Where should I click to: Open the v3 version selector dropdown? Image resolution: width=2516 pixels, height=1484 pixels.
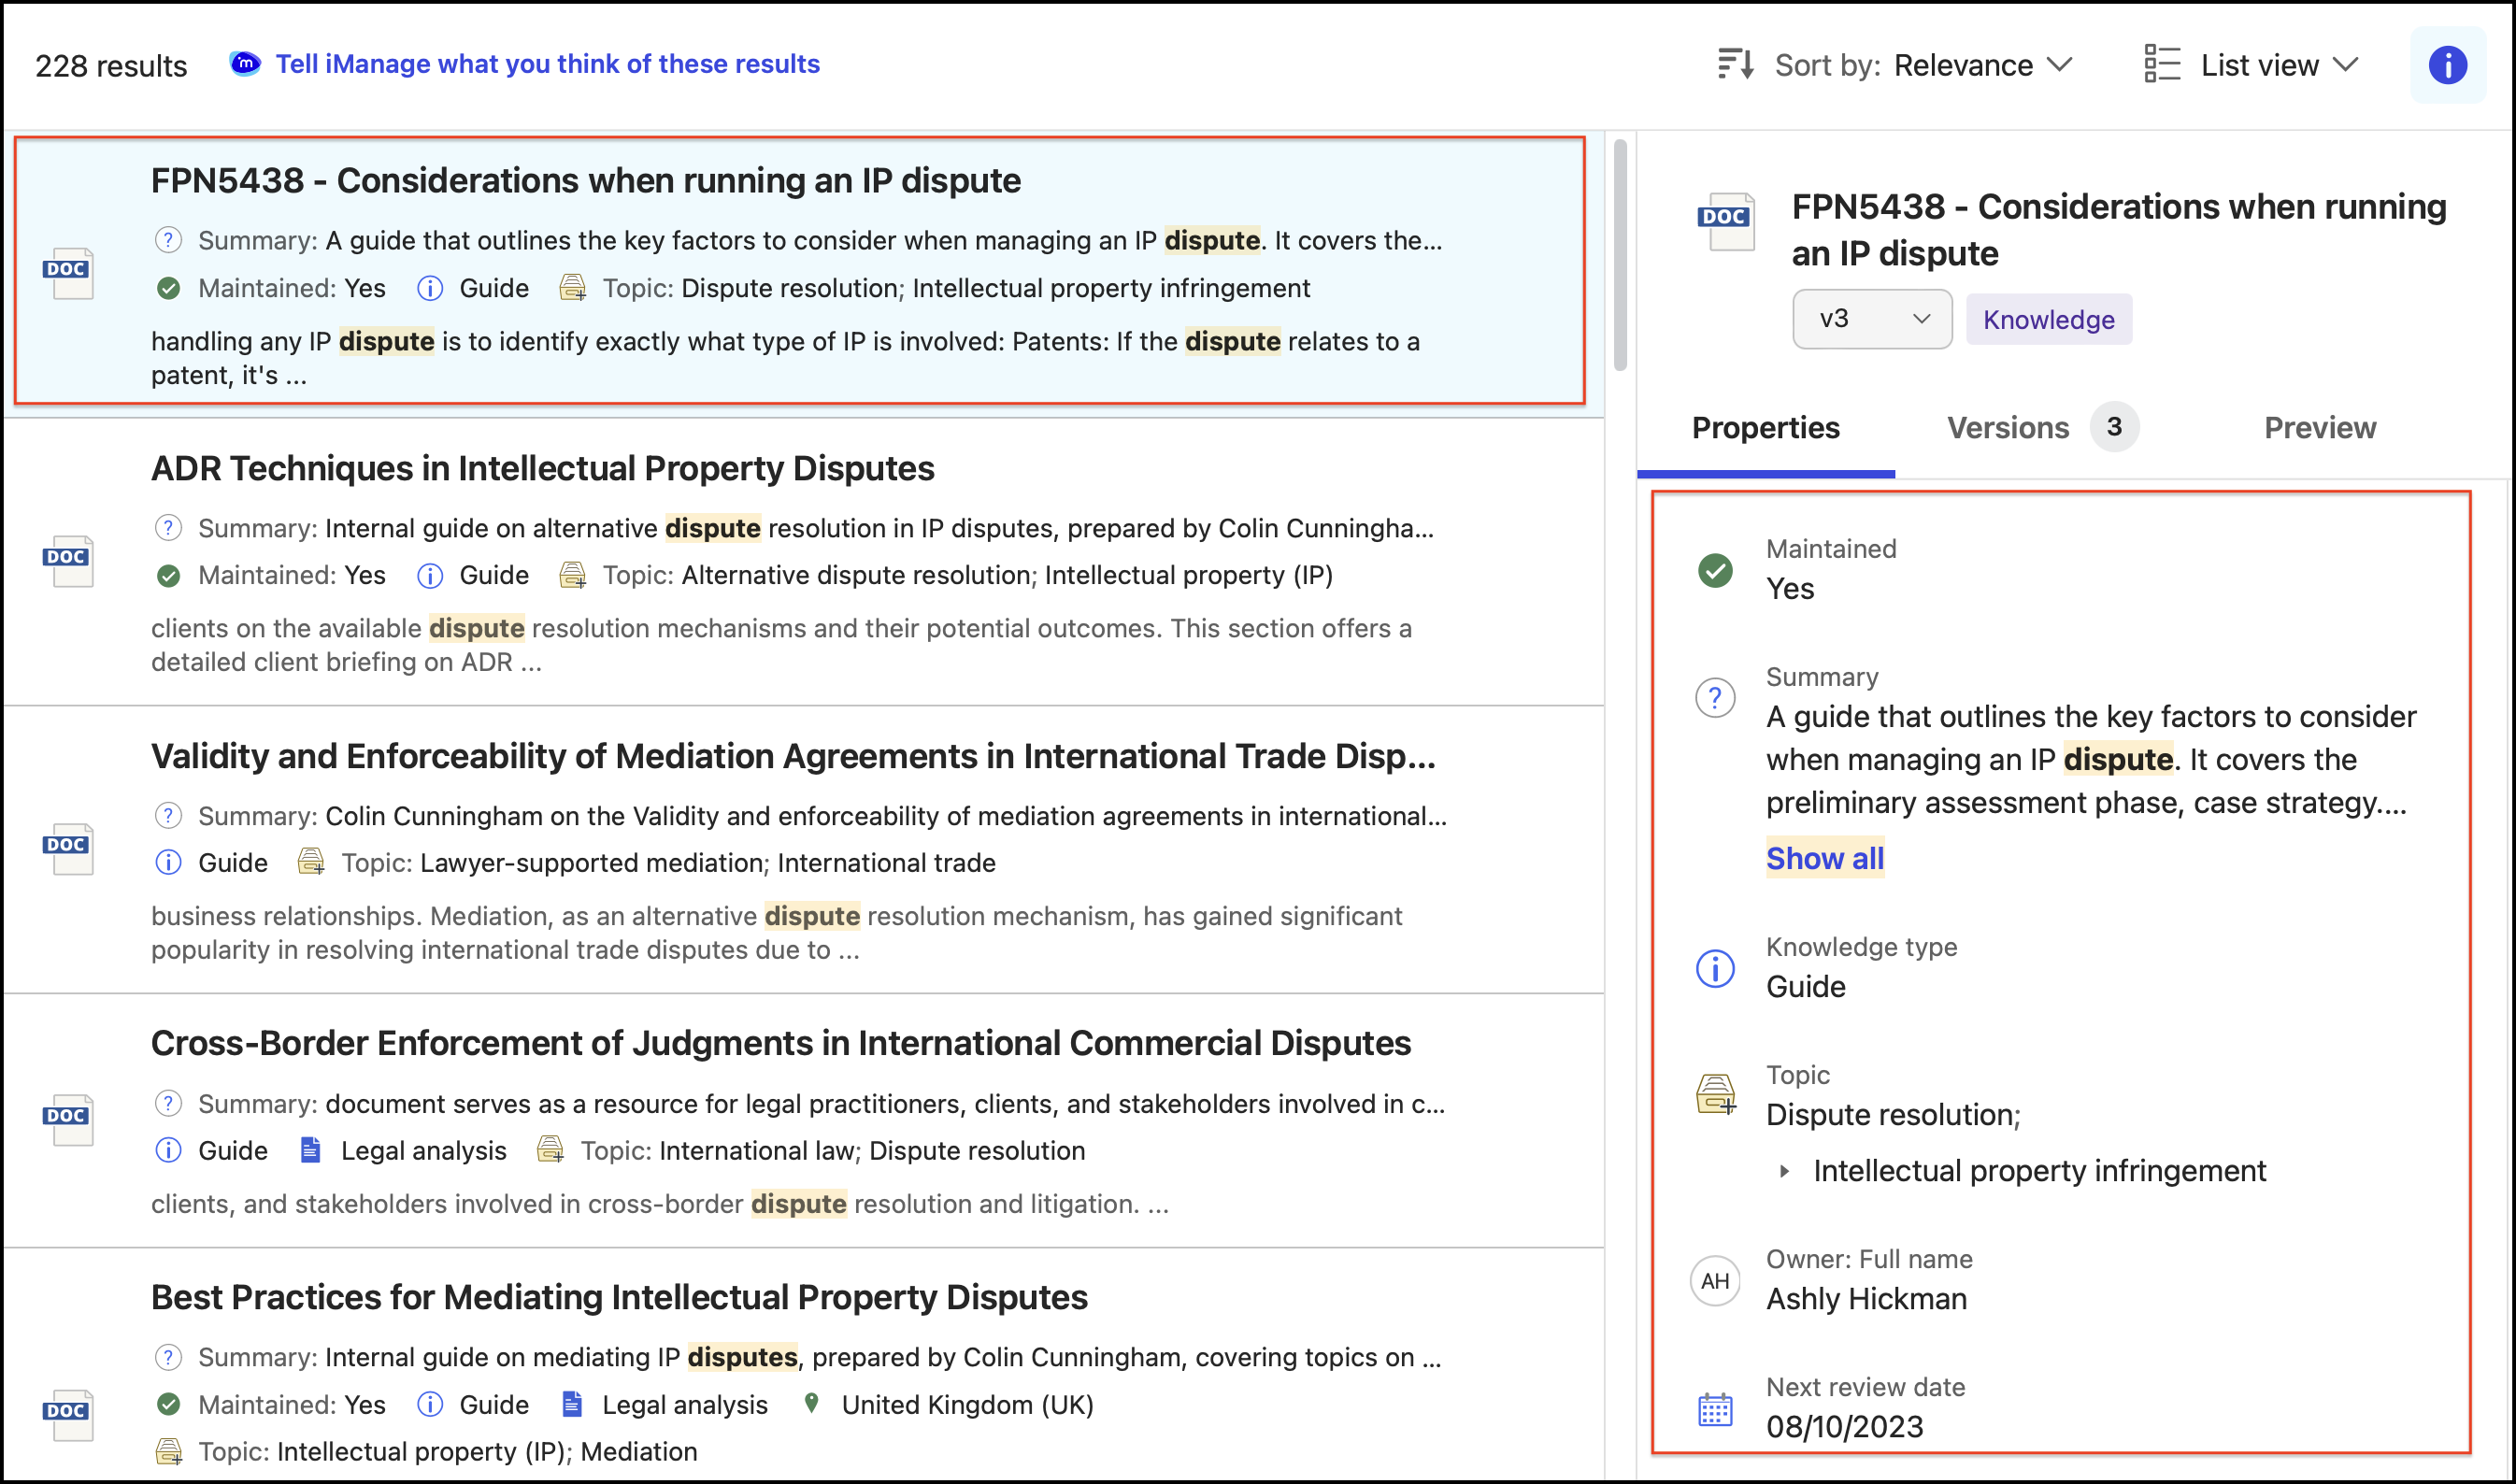(x=1871, y=319)
